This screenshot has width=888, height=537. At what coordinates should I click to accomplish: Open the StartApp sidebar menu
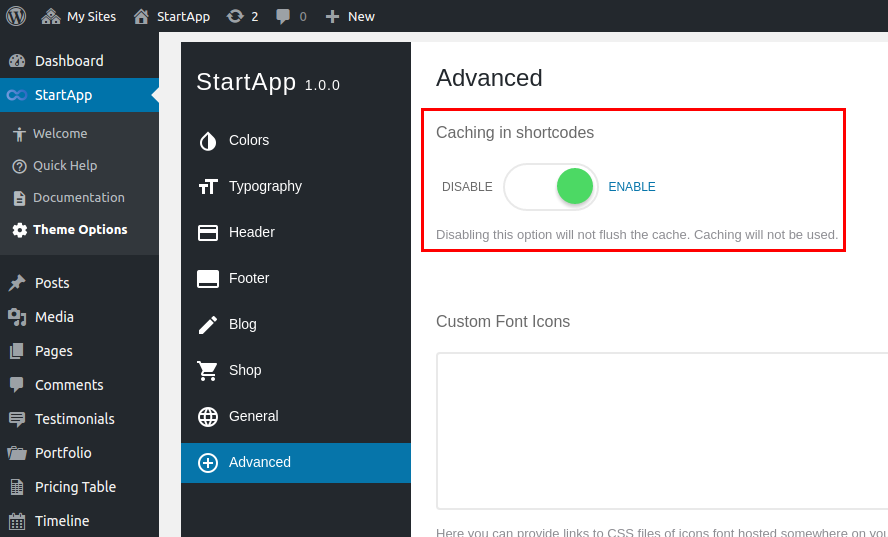(79, 95)
